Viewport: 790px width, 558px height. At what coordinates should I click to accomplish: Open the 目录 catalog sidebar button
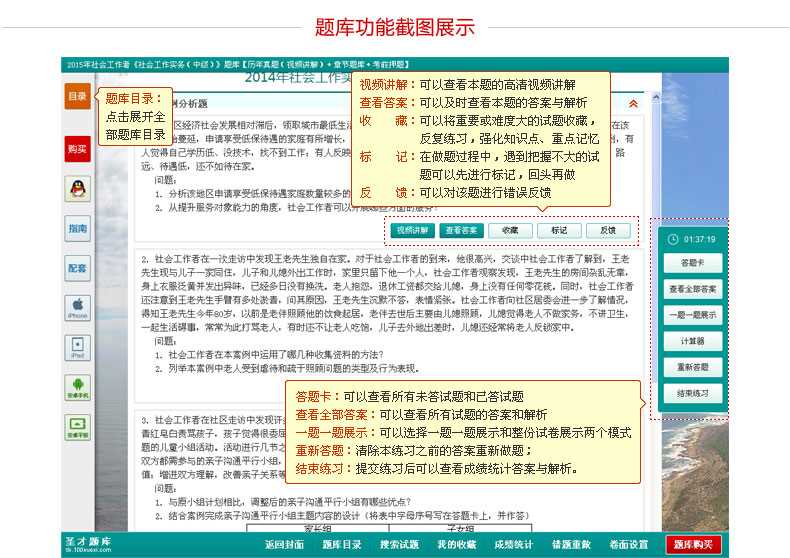point(77,97)
